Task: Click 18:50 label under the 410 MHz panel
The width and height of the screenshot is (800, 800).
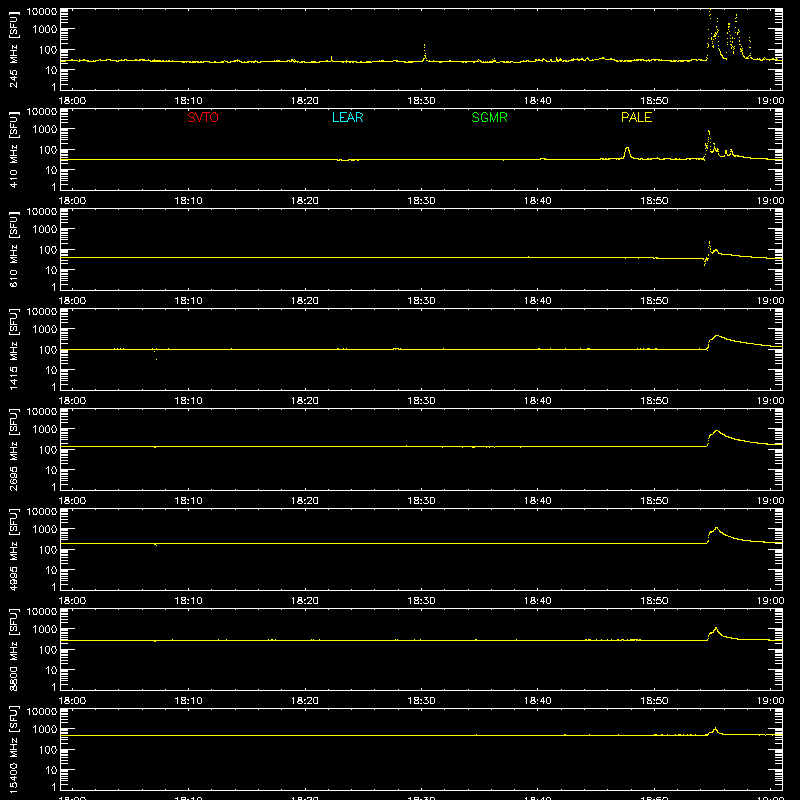Action: (654, 201)
